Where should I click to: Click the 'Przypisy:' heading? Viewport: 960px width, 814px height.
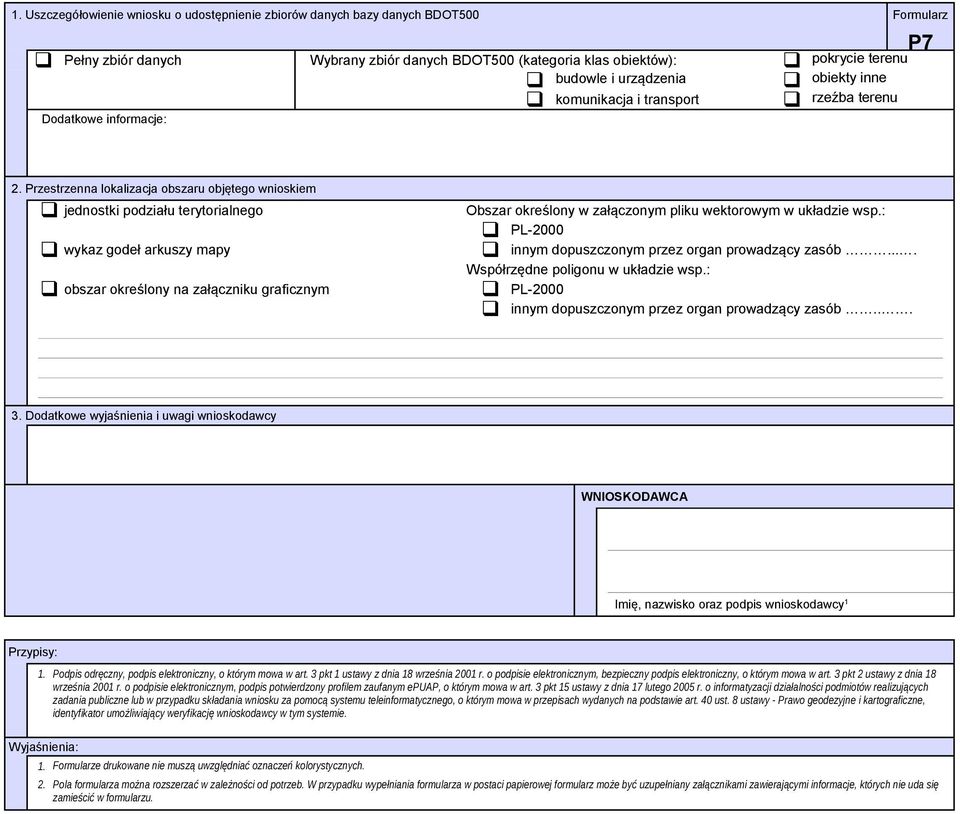(x=32, y=652)
